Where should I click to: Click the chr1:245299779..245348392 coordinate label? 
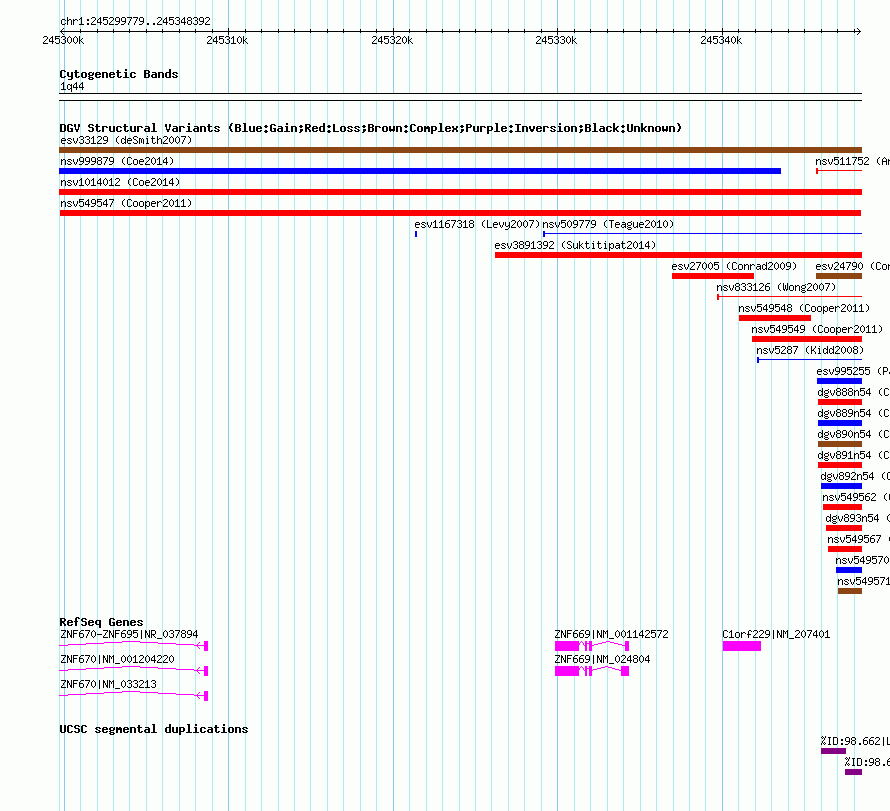135,21
